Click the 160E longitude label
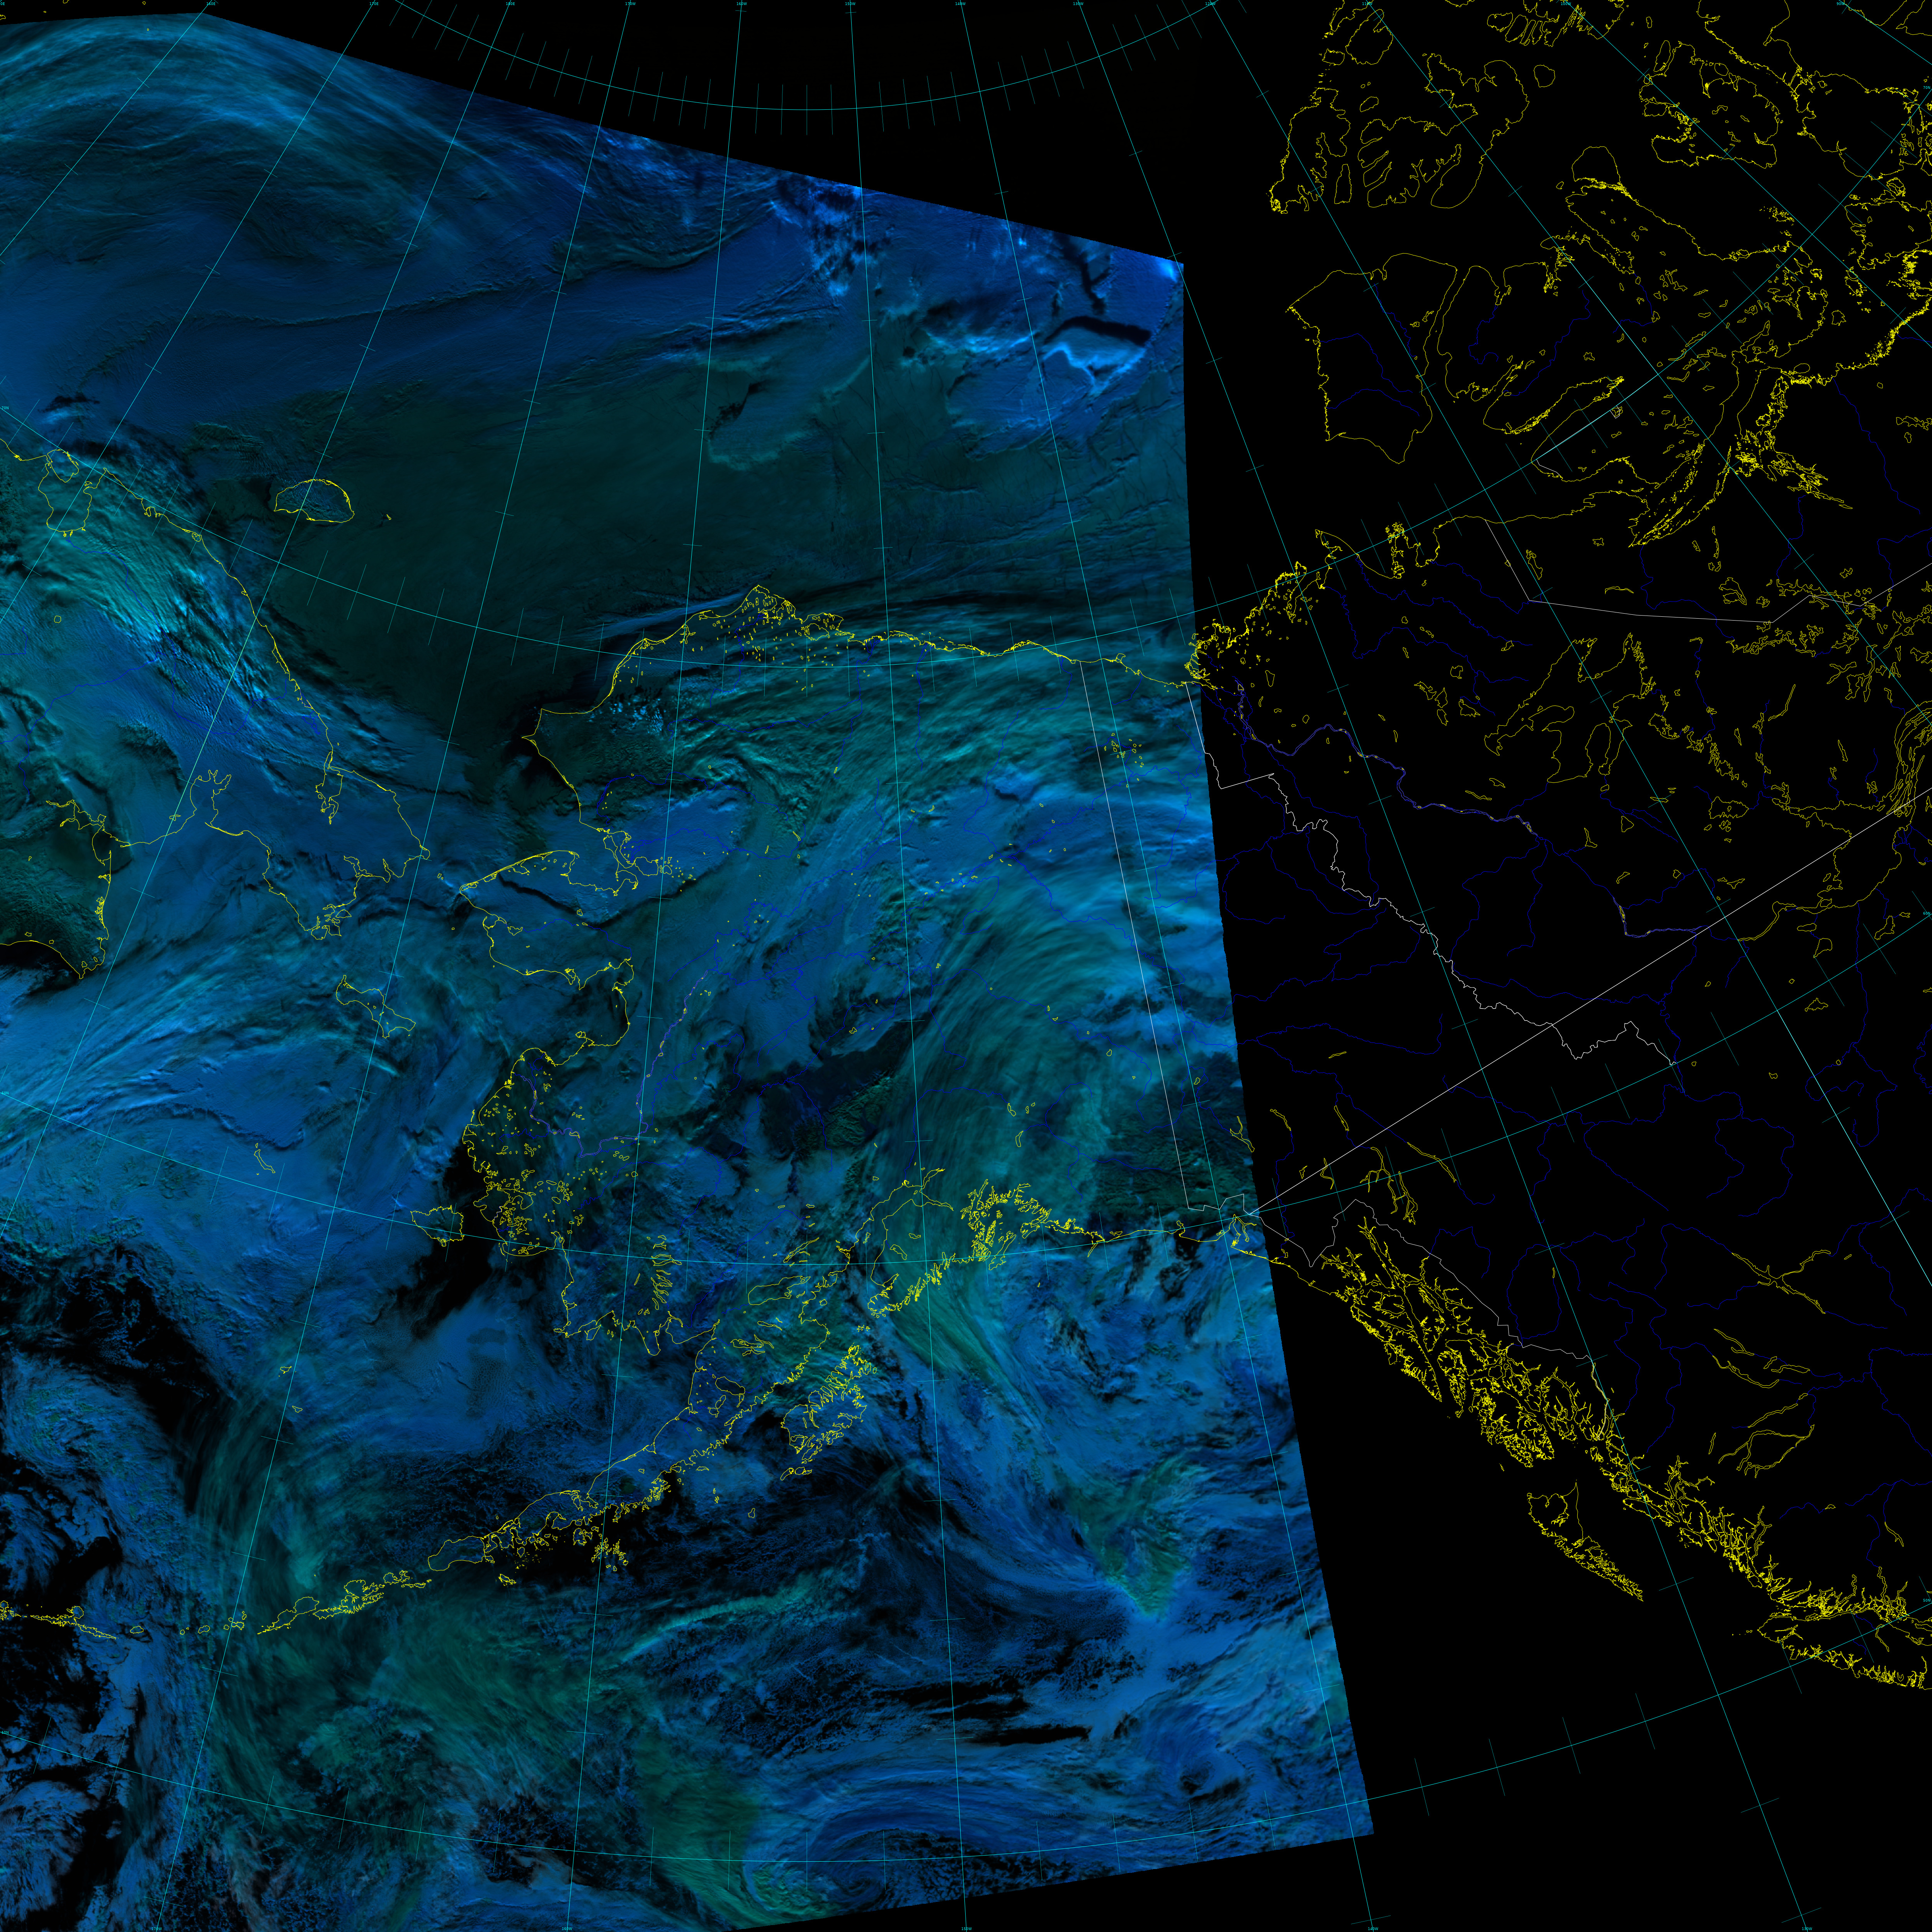This screenshot has width=1932, height=1932. pyautogui.click(x=211, y=4)
